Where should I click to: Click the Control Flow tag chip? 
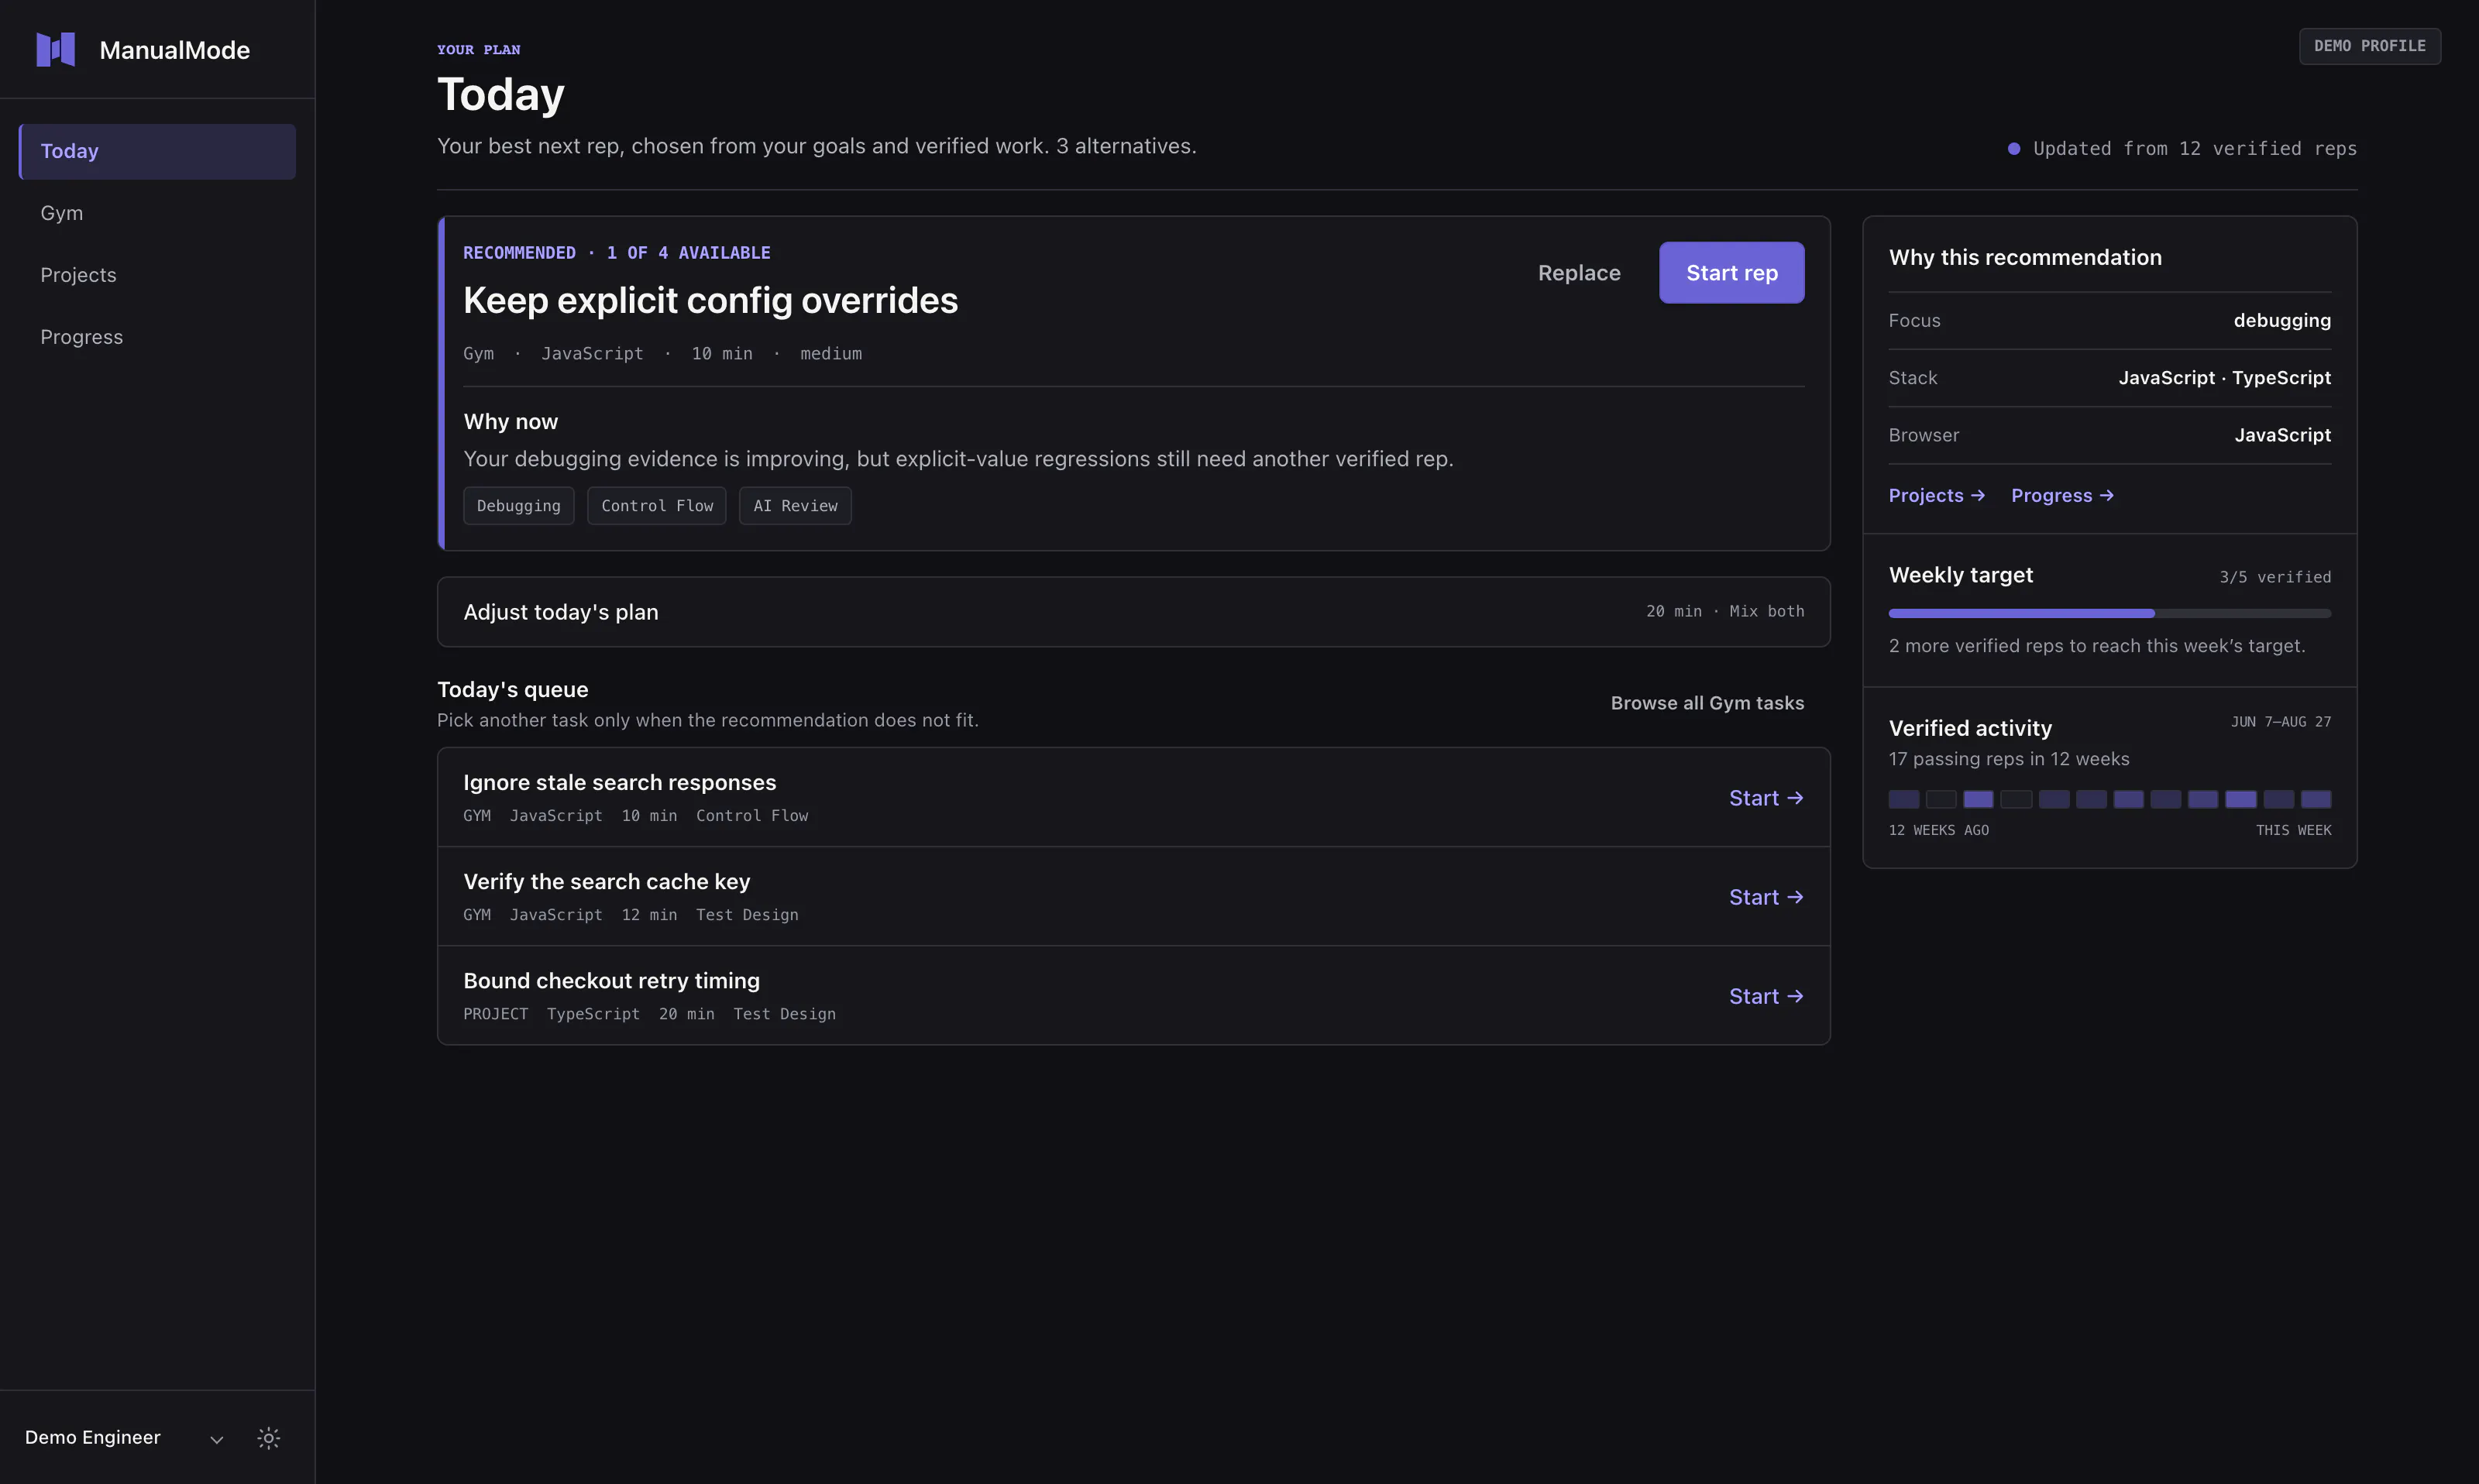pyautogui.click(x=657, y=506)
